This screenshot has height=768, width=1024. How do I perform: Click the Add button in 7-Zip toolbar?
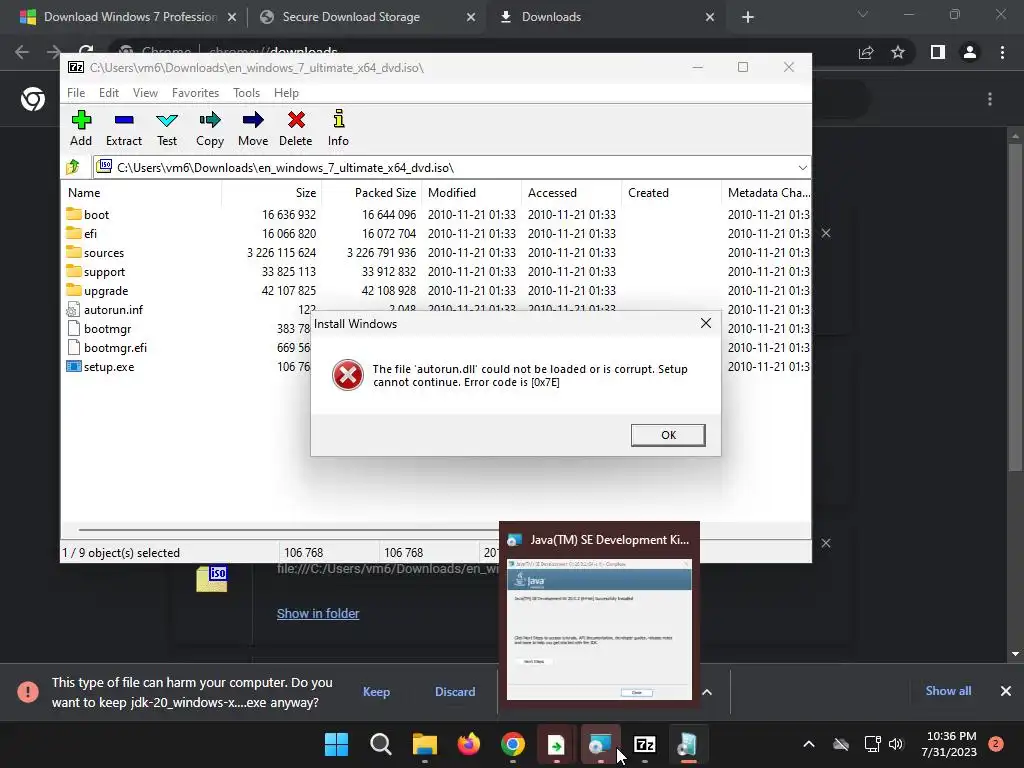(x=81, y=129)
